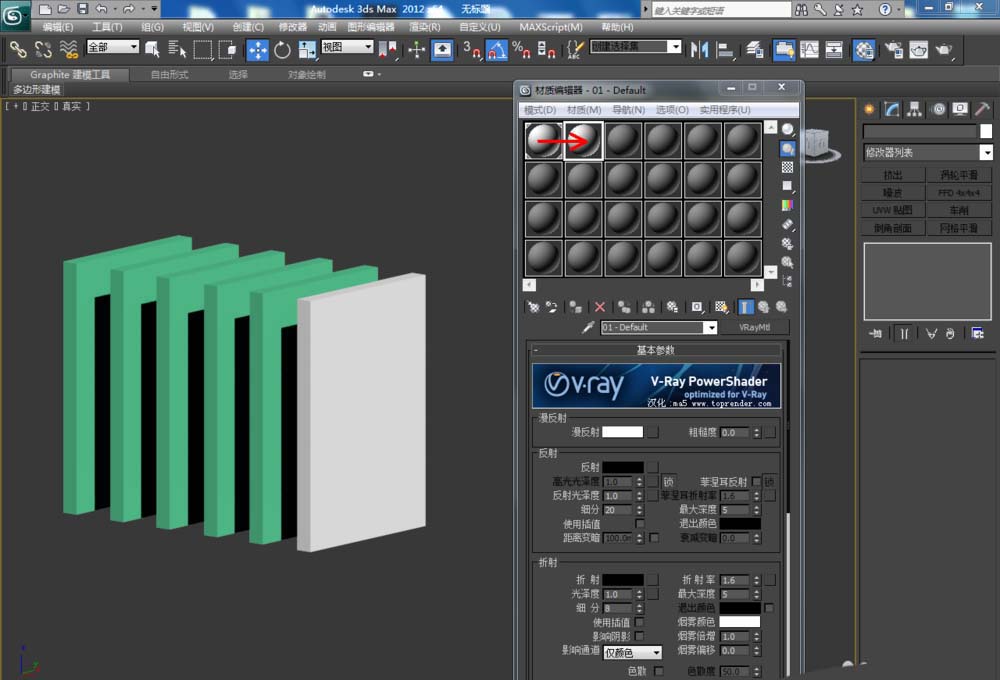Open the 渲染(R) menu
Image resolution: width=1000 pixels, height=680 pixels.
point(424,27)
